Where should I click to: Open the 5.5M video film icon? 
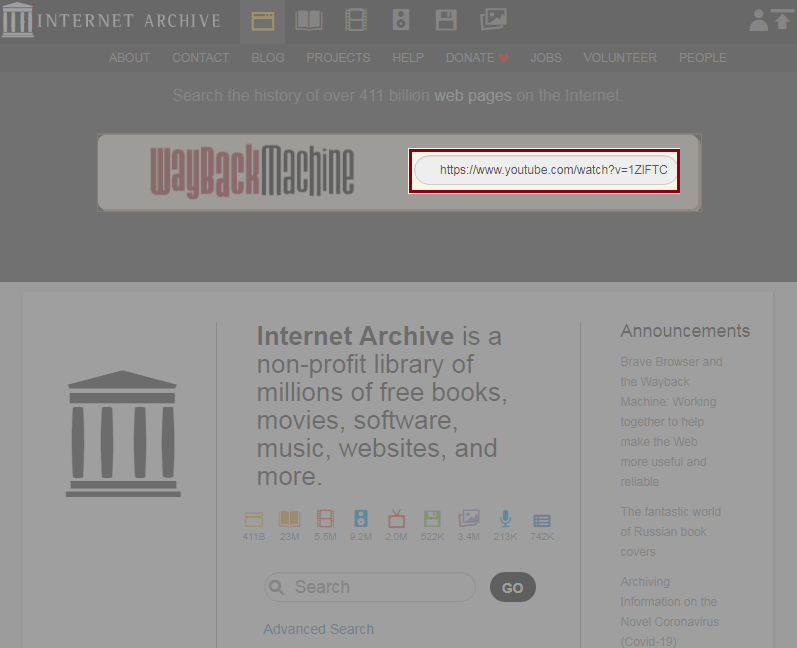pyautogui.click(x=325, y=519)
